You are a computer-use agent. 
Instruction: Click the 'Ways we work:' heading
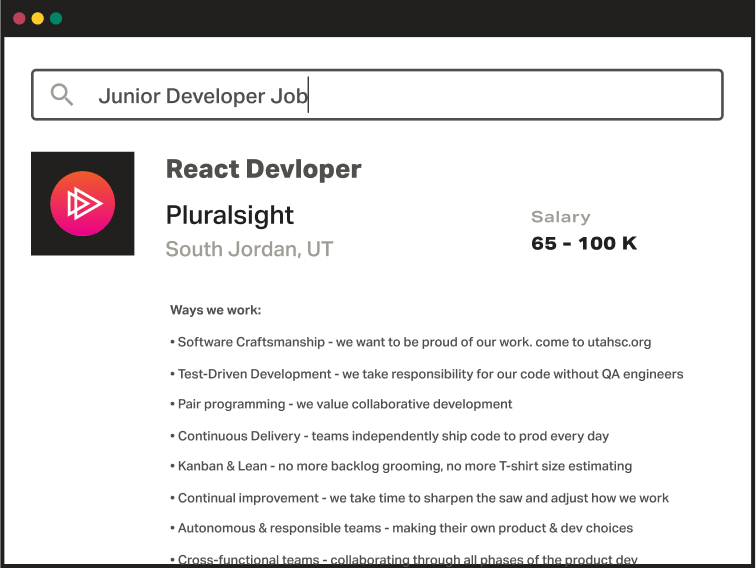(x=216, y=310)
